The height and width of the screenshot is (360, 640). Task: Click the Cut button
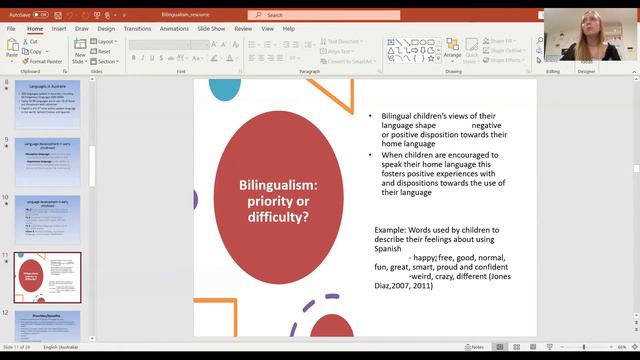pyautogui.click(x=30, y=42)
